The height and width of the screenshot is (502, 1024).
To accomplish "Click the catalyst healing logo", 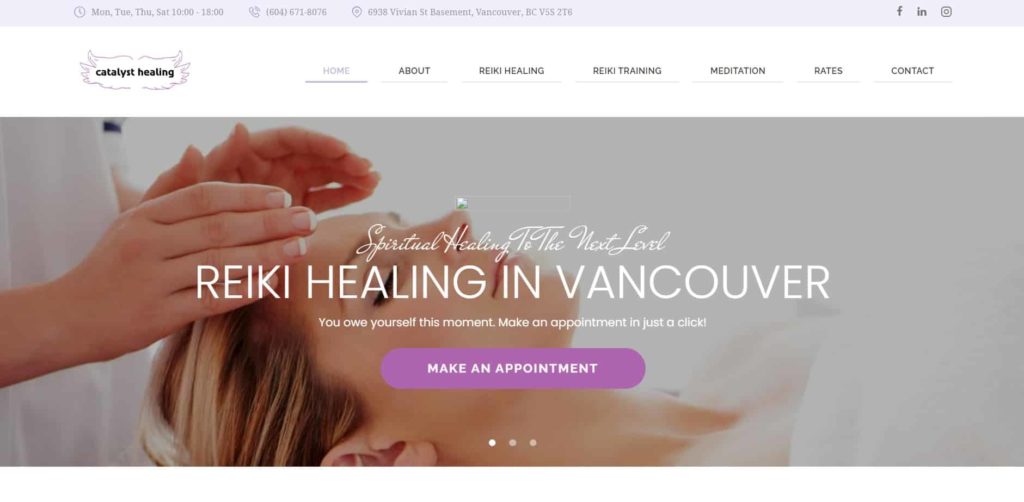I will pos(135,71).
